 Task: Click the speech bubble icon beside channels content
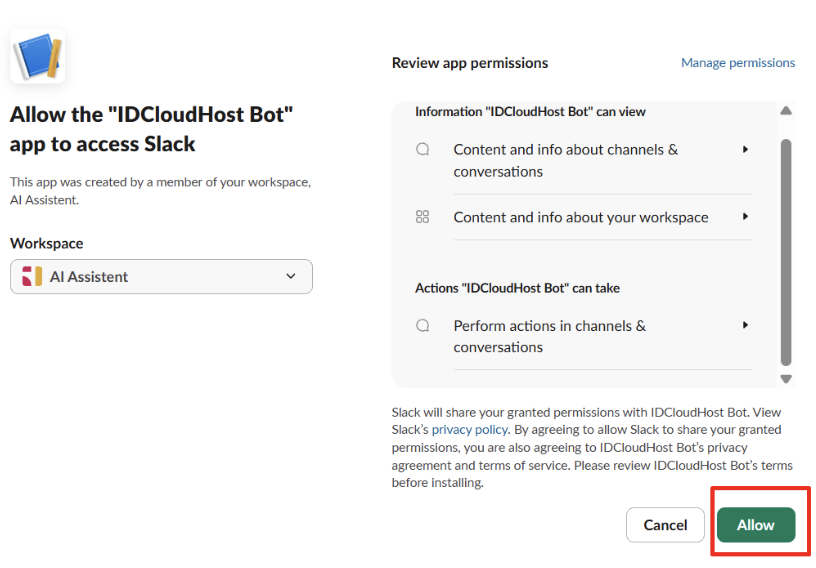pyautogui.click(x=423, y=149)
